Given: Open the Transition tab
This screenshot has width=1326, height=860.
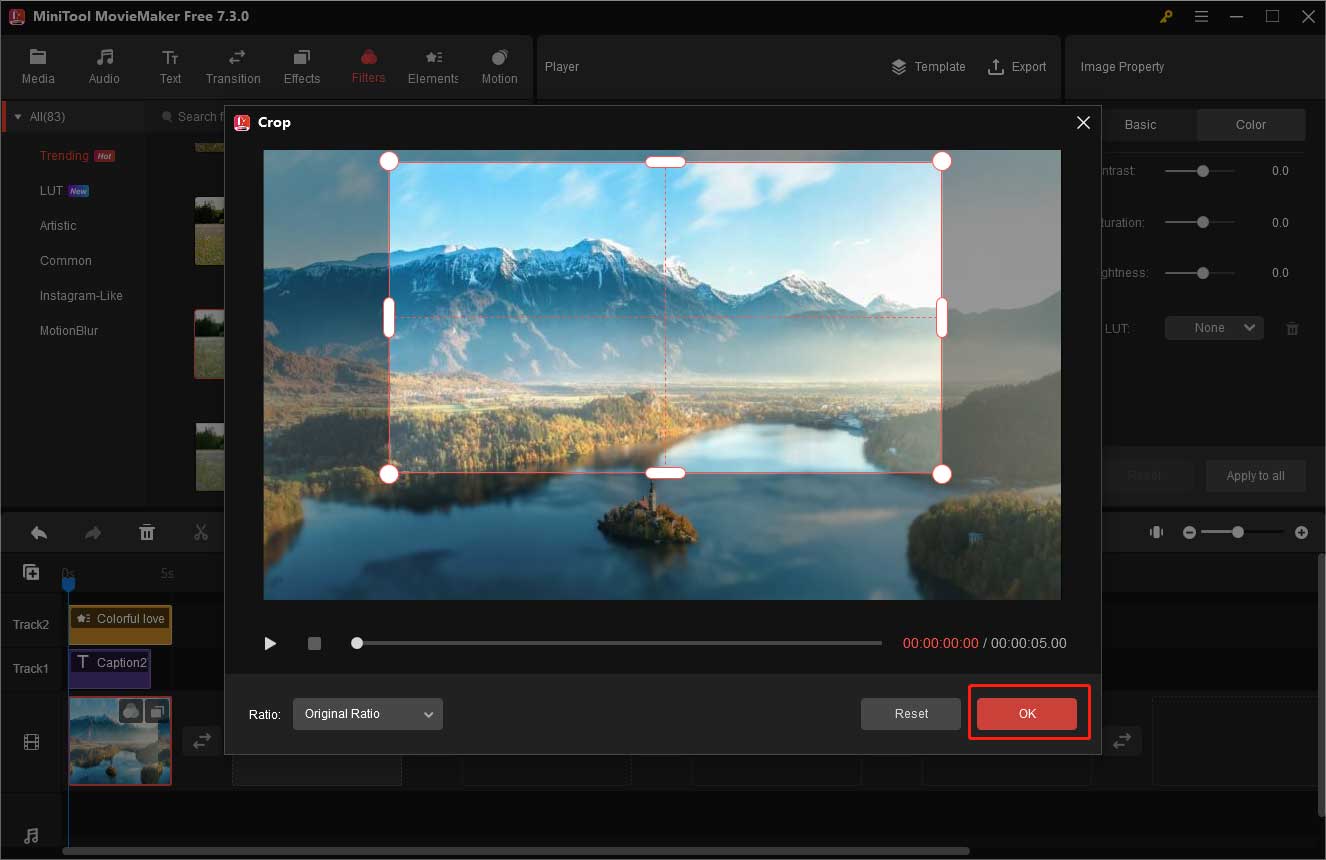Looking at the screenshot, I should [233, 66].
